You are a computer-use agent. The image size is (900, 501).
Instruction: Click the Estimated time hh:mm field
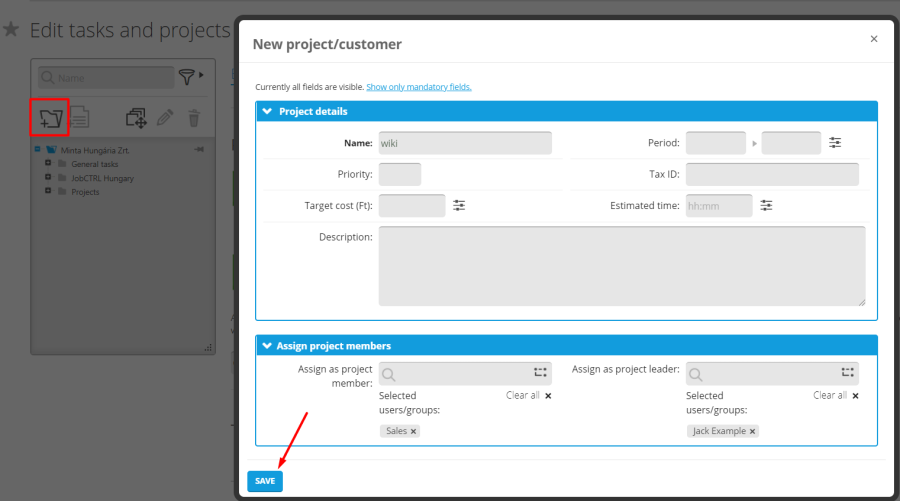coord(719,205)
